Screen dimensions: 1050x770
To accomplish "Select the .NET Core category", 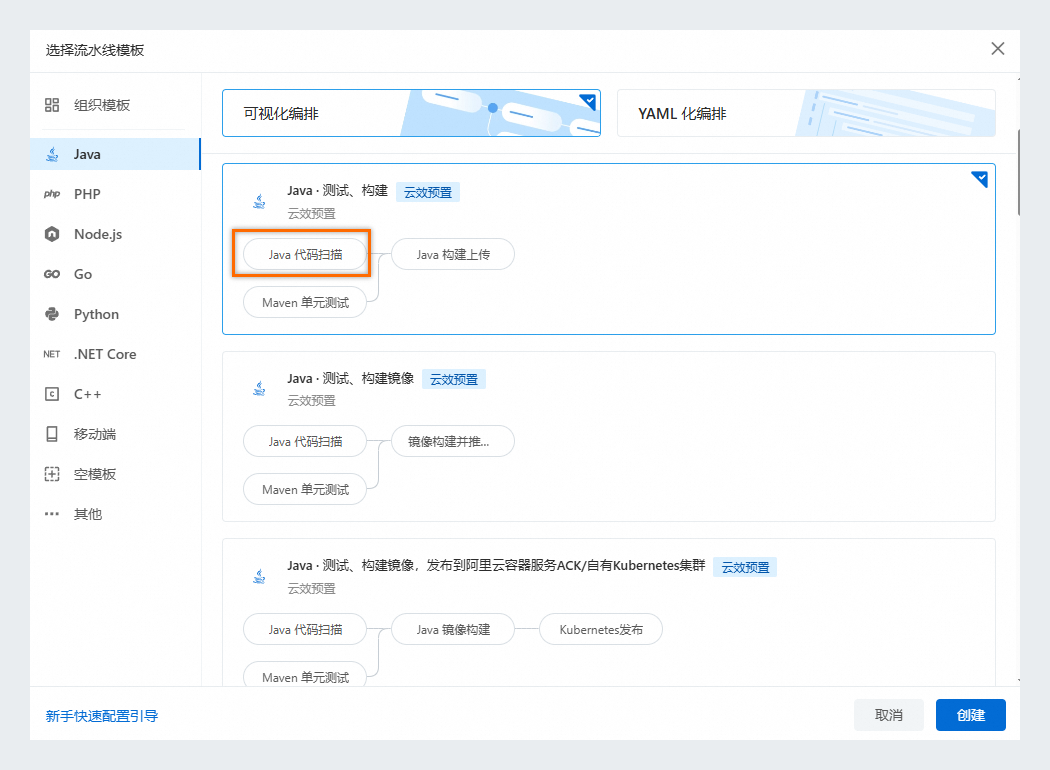I will [115, 354].
